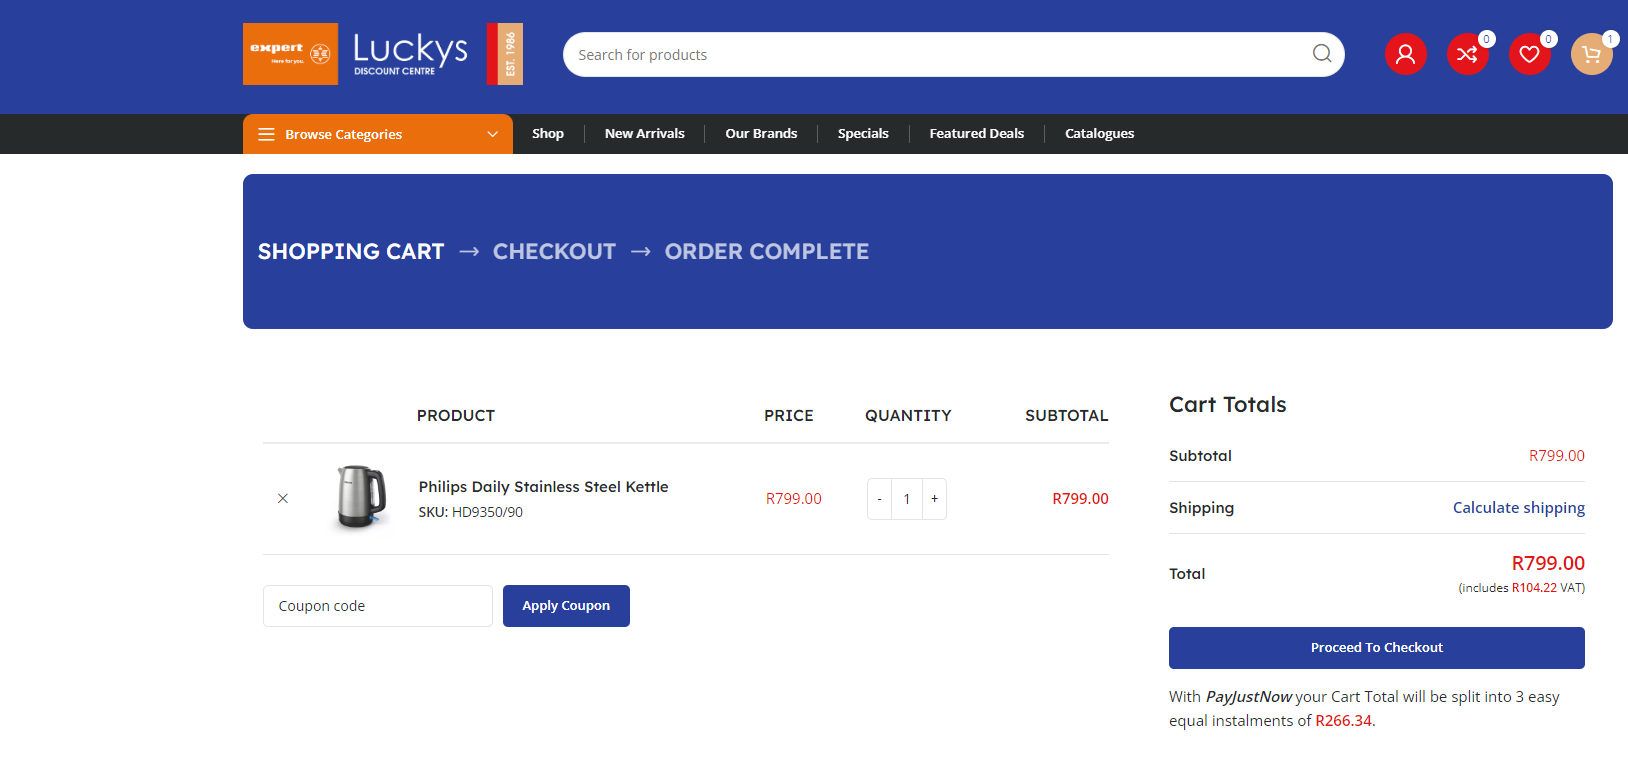Open Philips Daily Stainless Steel Kettle link
The width and height of the screenshot is (1628, 759).
tap(543, 487)
